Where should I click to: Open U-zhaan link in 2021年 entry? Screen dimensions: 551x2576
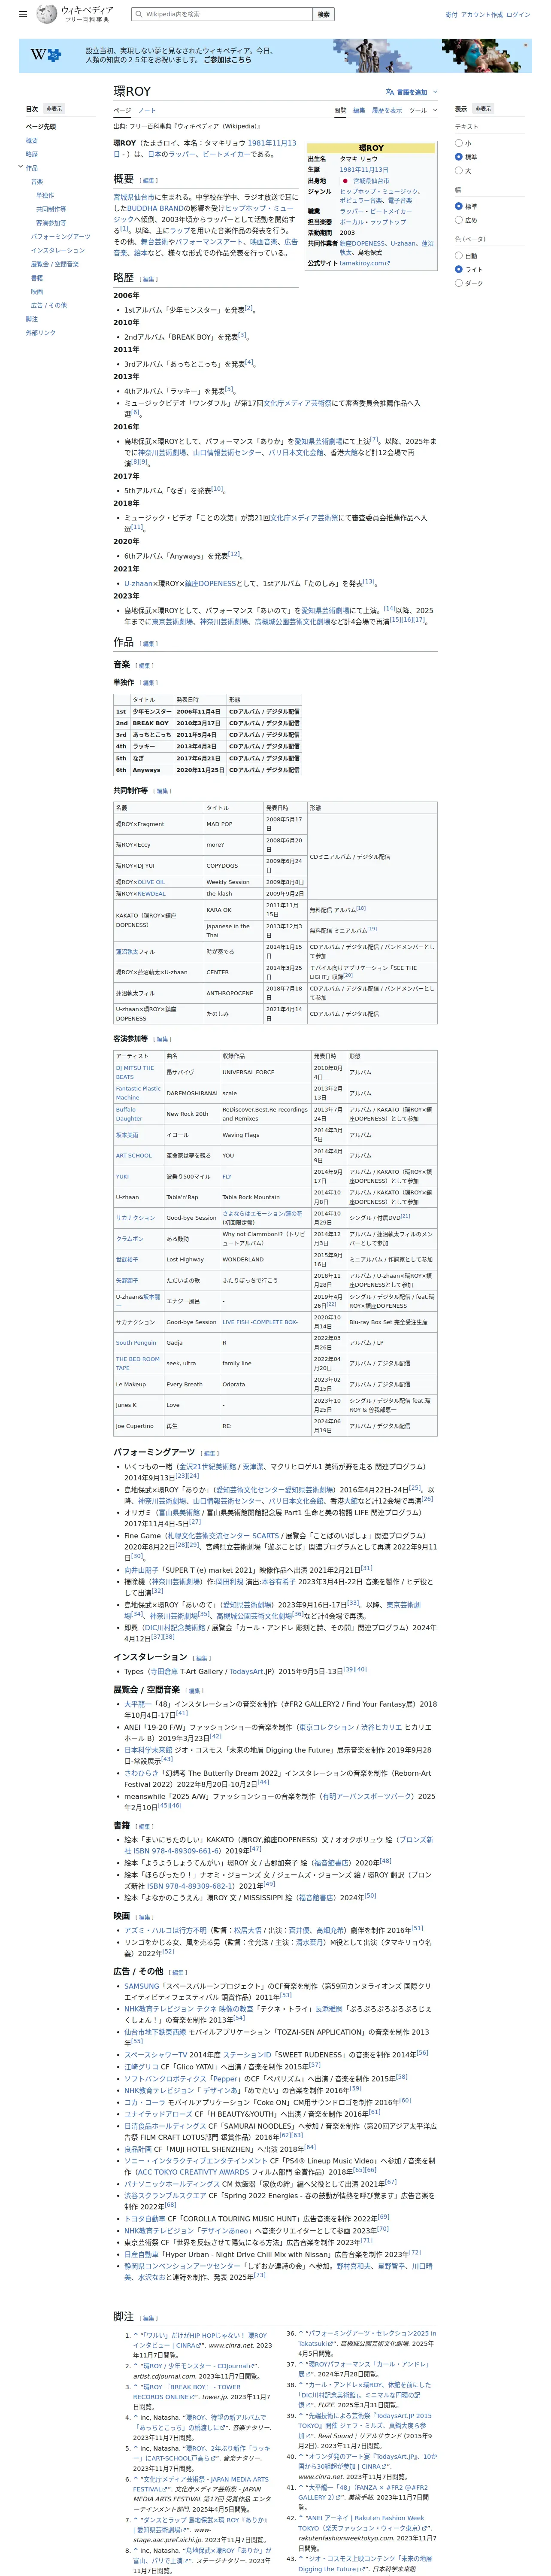pyautogui.click(x=138, y=583)
